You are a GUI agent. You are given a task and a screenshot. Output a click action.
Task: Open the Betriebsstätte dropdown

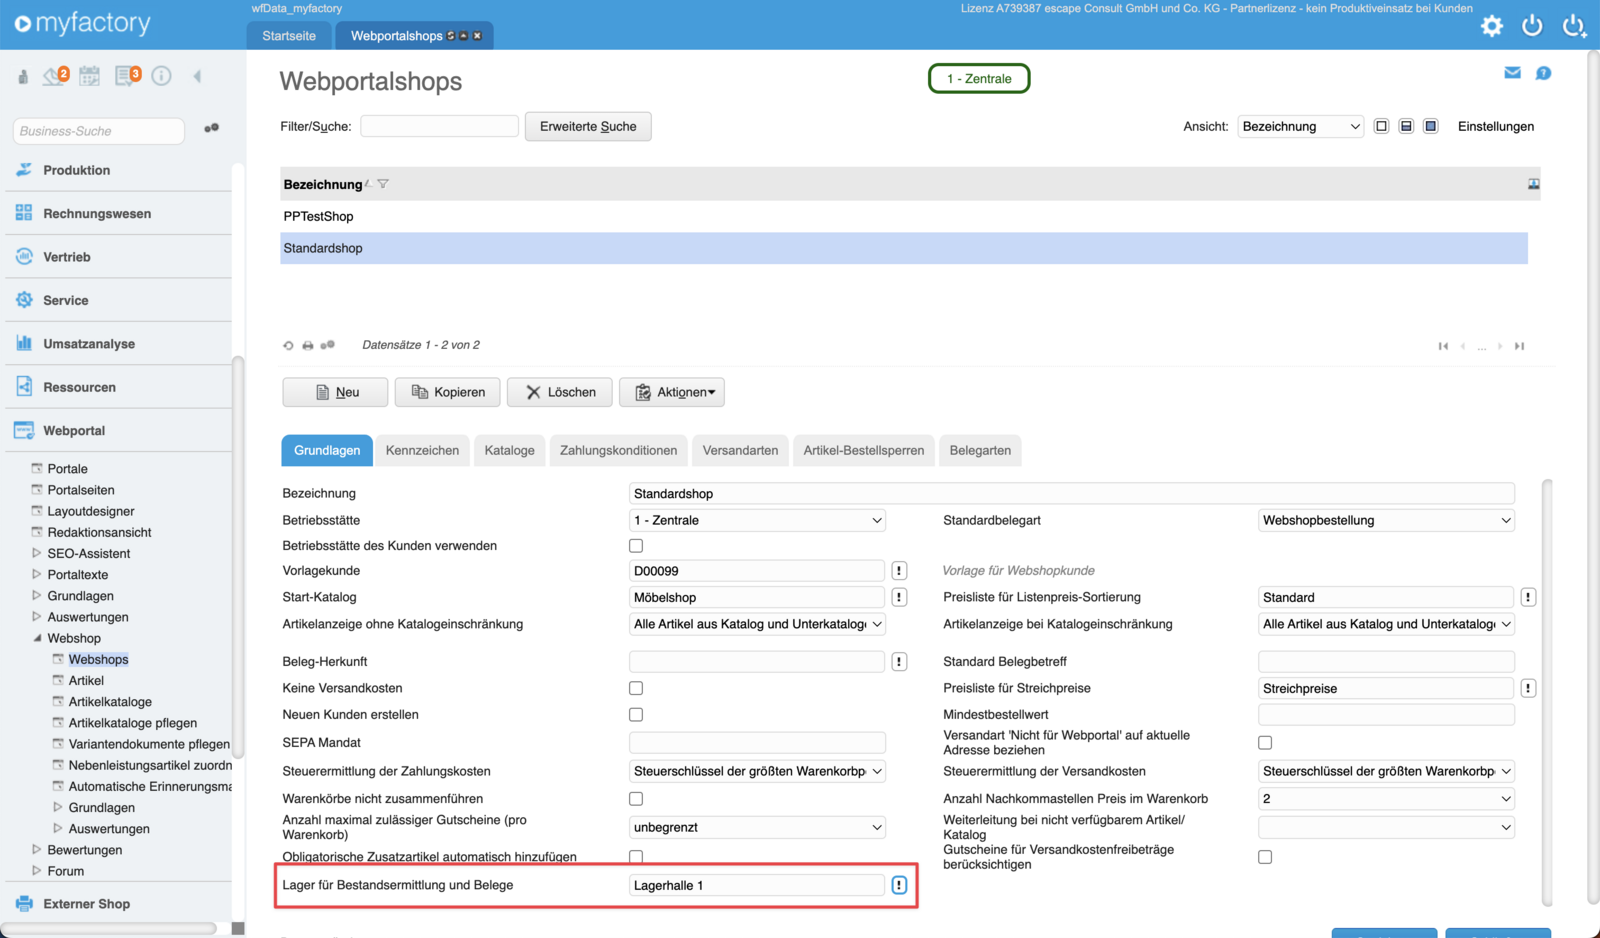757,520
